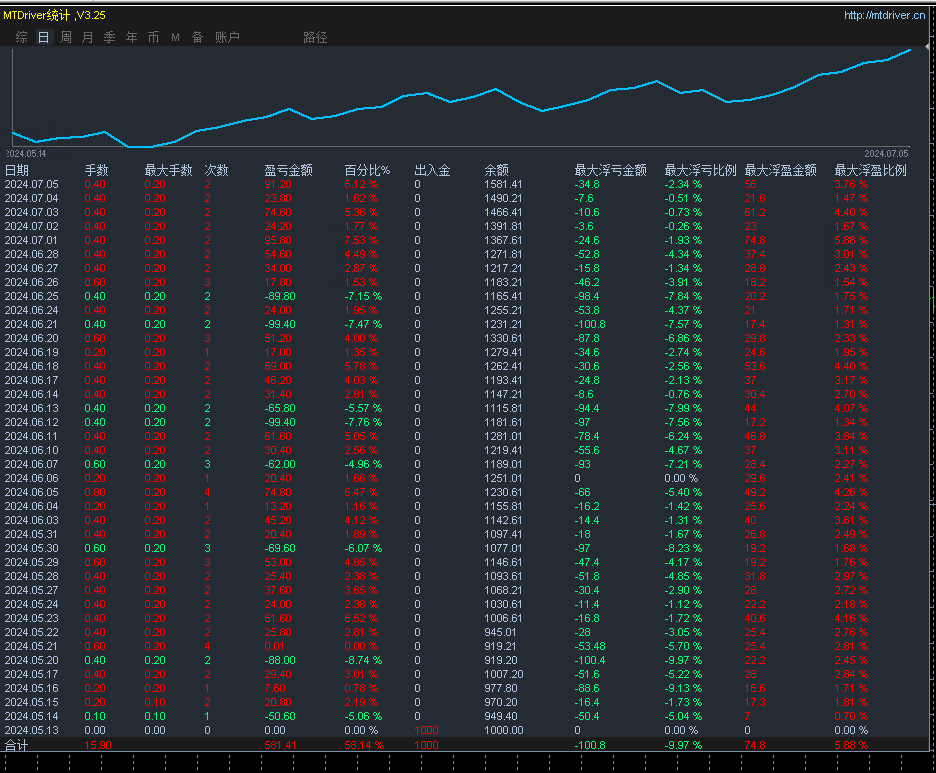Screen dimensions: 936x773
Task: Select the 2024.05.20 row date
Action: pos(32,660)
